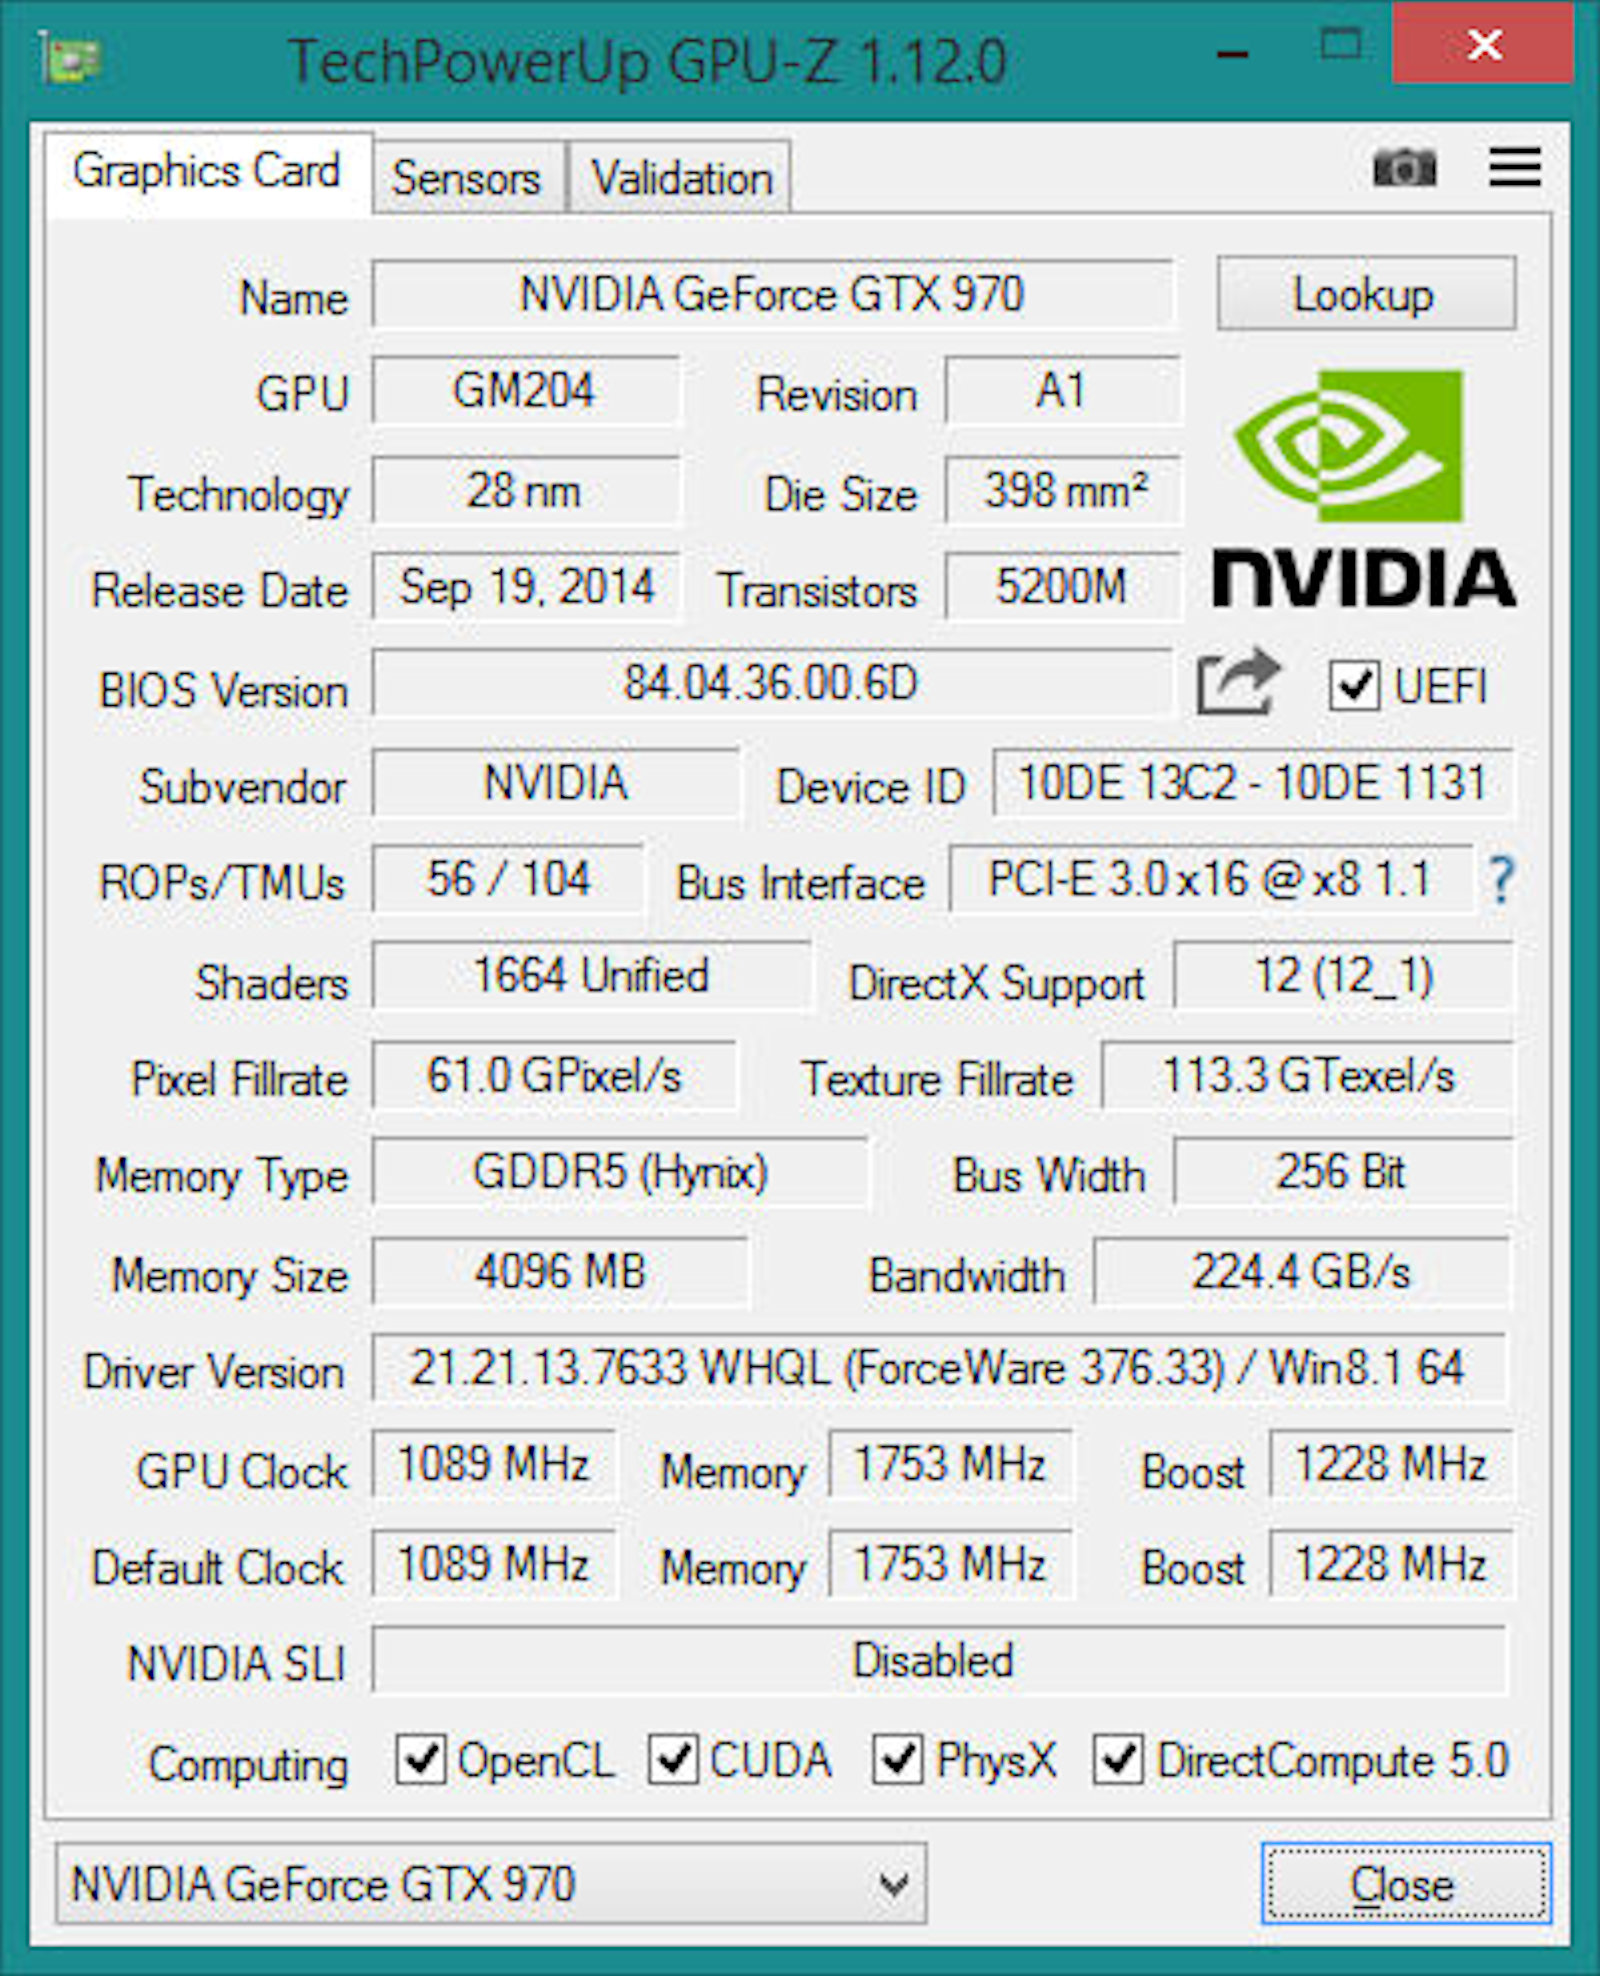Click the DirectX Support field 12 (12_1)
This screenshot has height=1976, width=1600.
pos(1343,974)
